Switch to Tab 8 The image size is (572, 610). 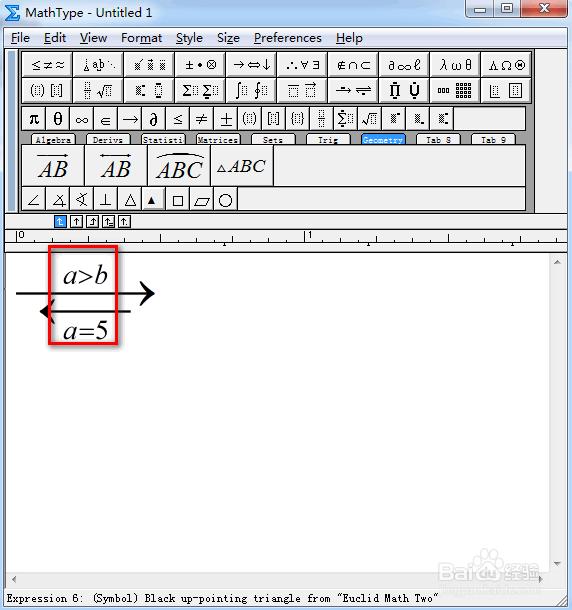(438, 140)
